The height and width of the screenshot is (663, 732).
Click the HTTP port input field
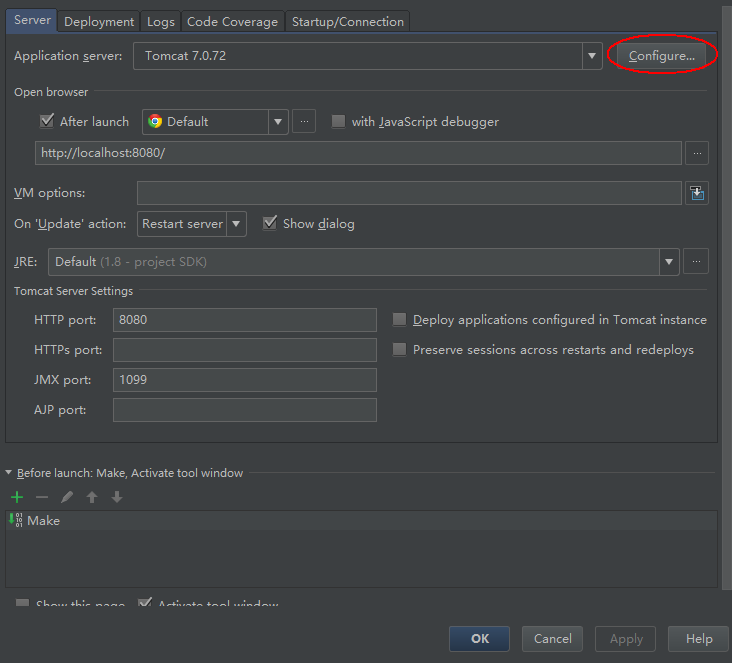pos(244,320)
